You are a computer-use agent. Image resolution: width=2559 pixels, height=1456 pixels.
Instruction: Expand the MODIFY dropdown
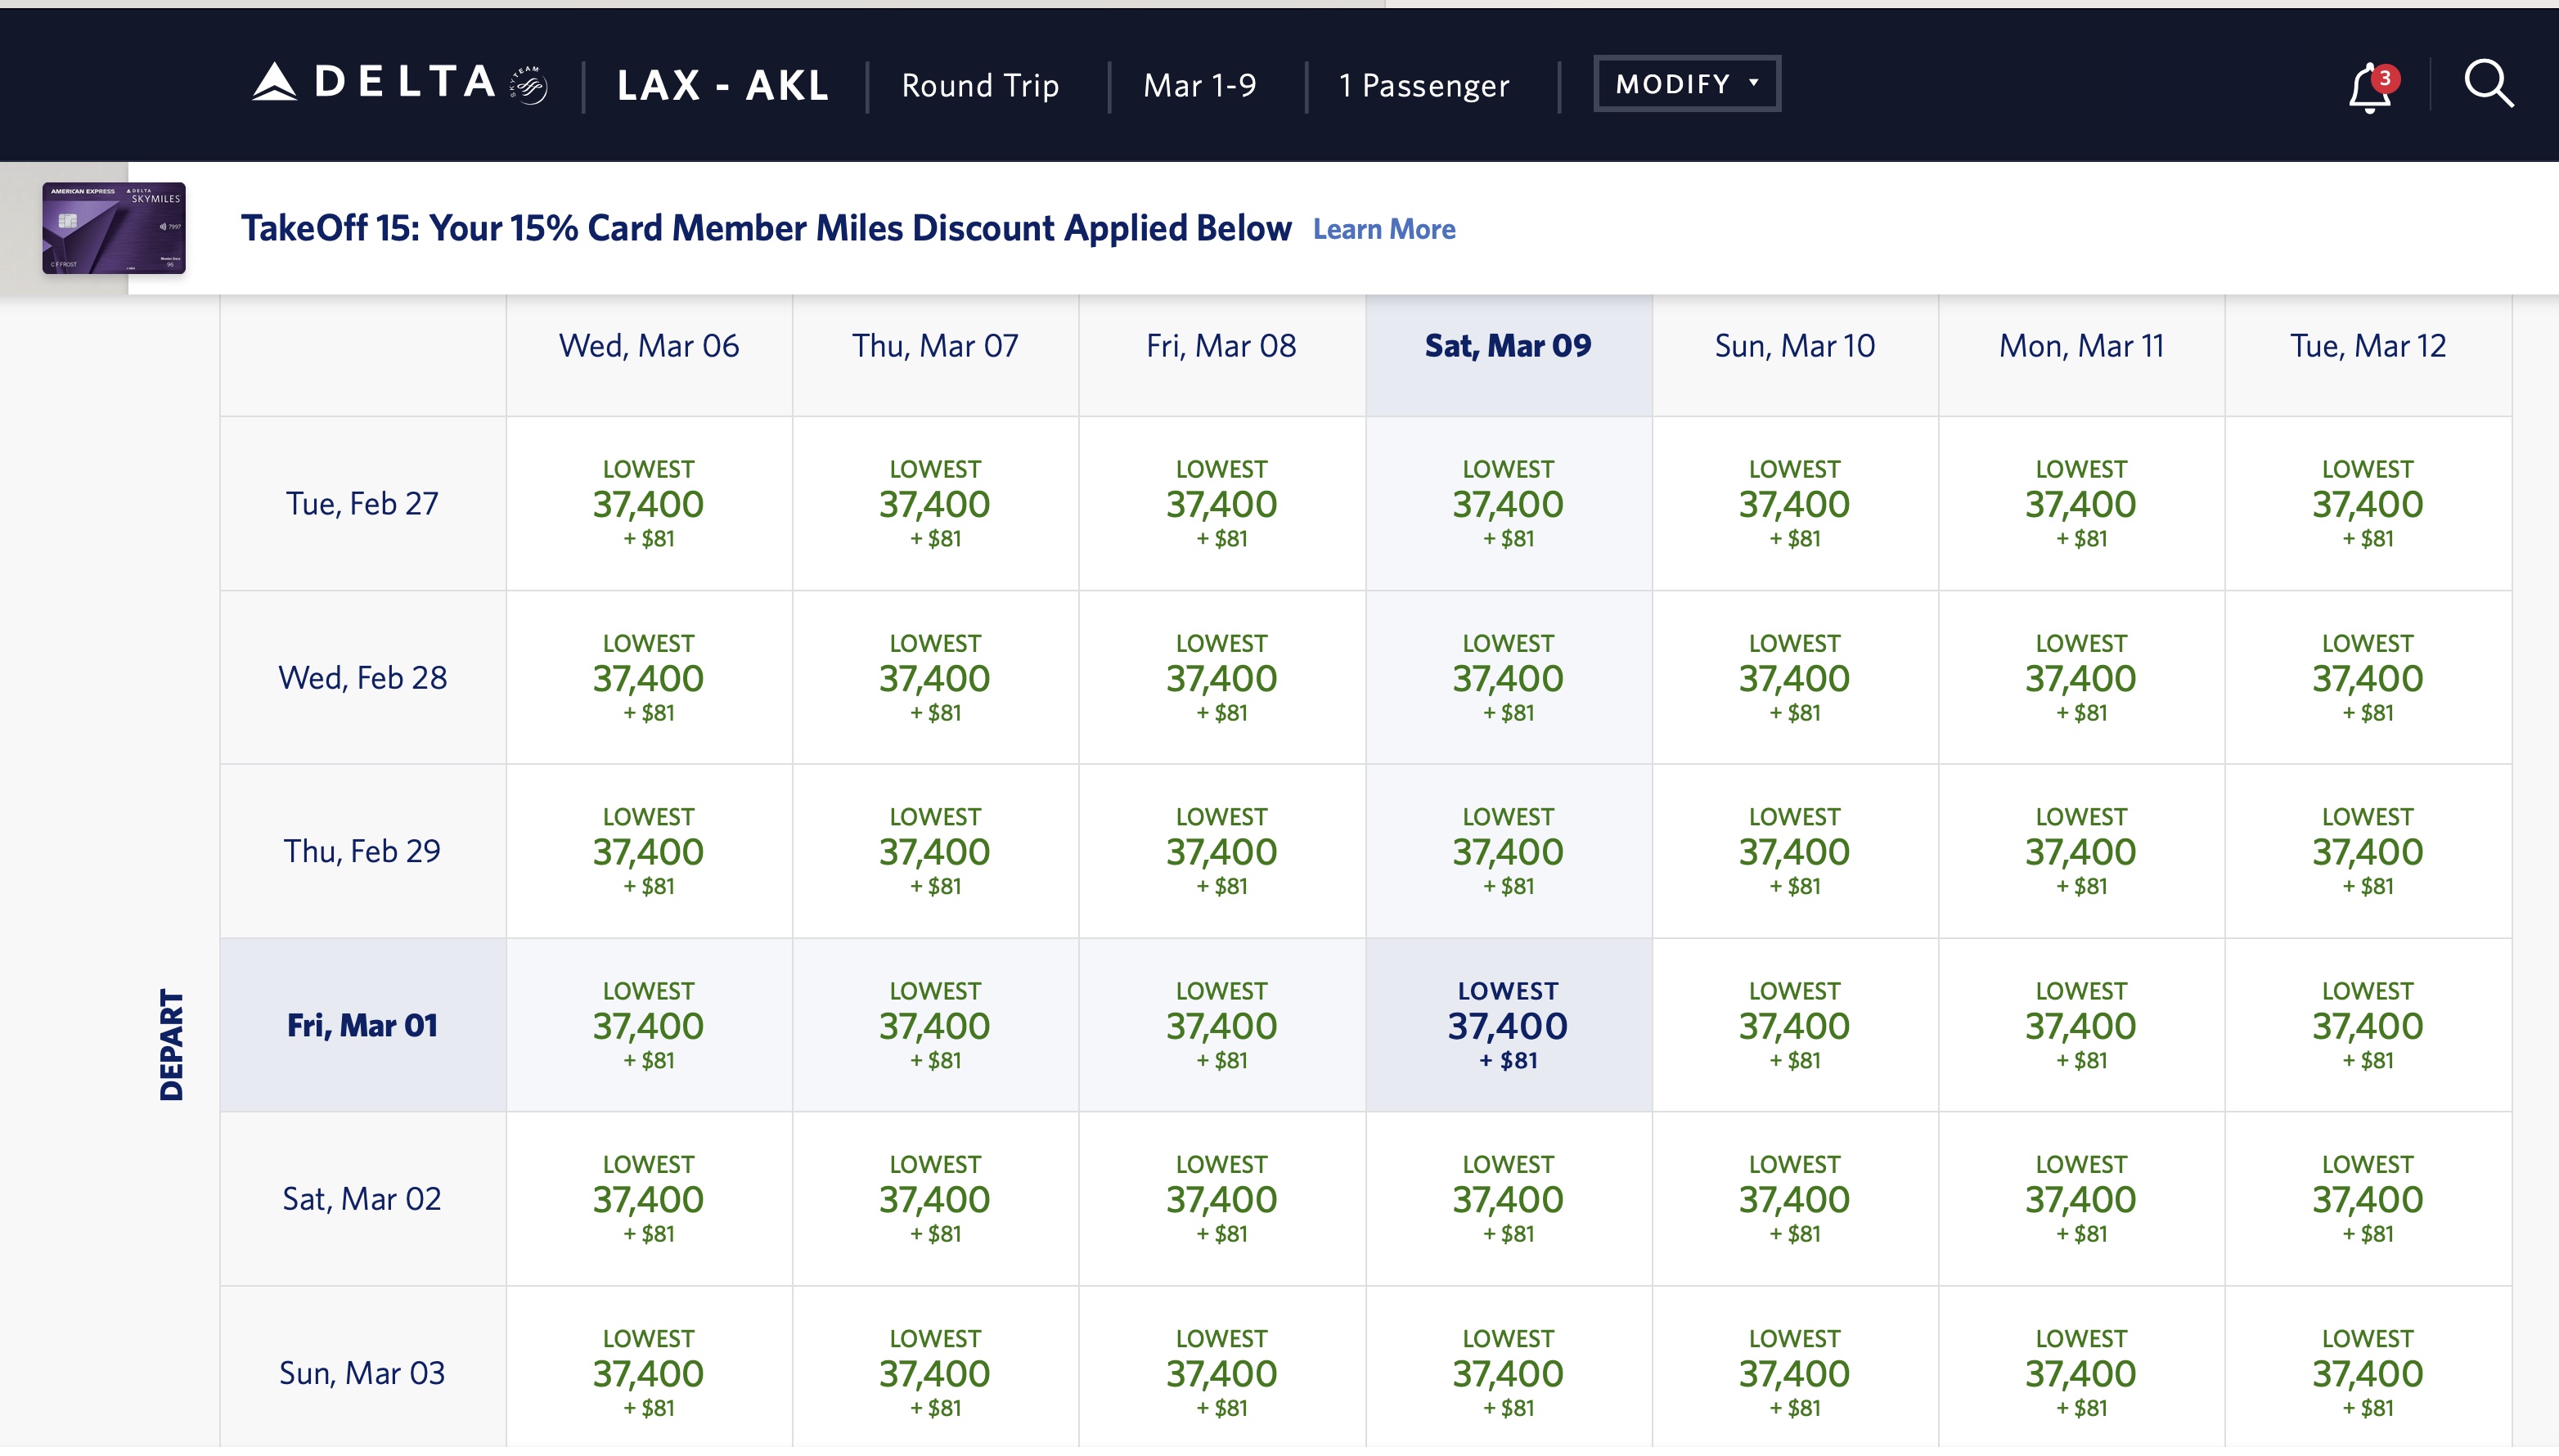point(1686,84)
